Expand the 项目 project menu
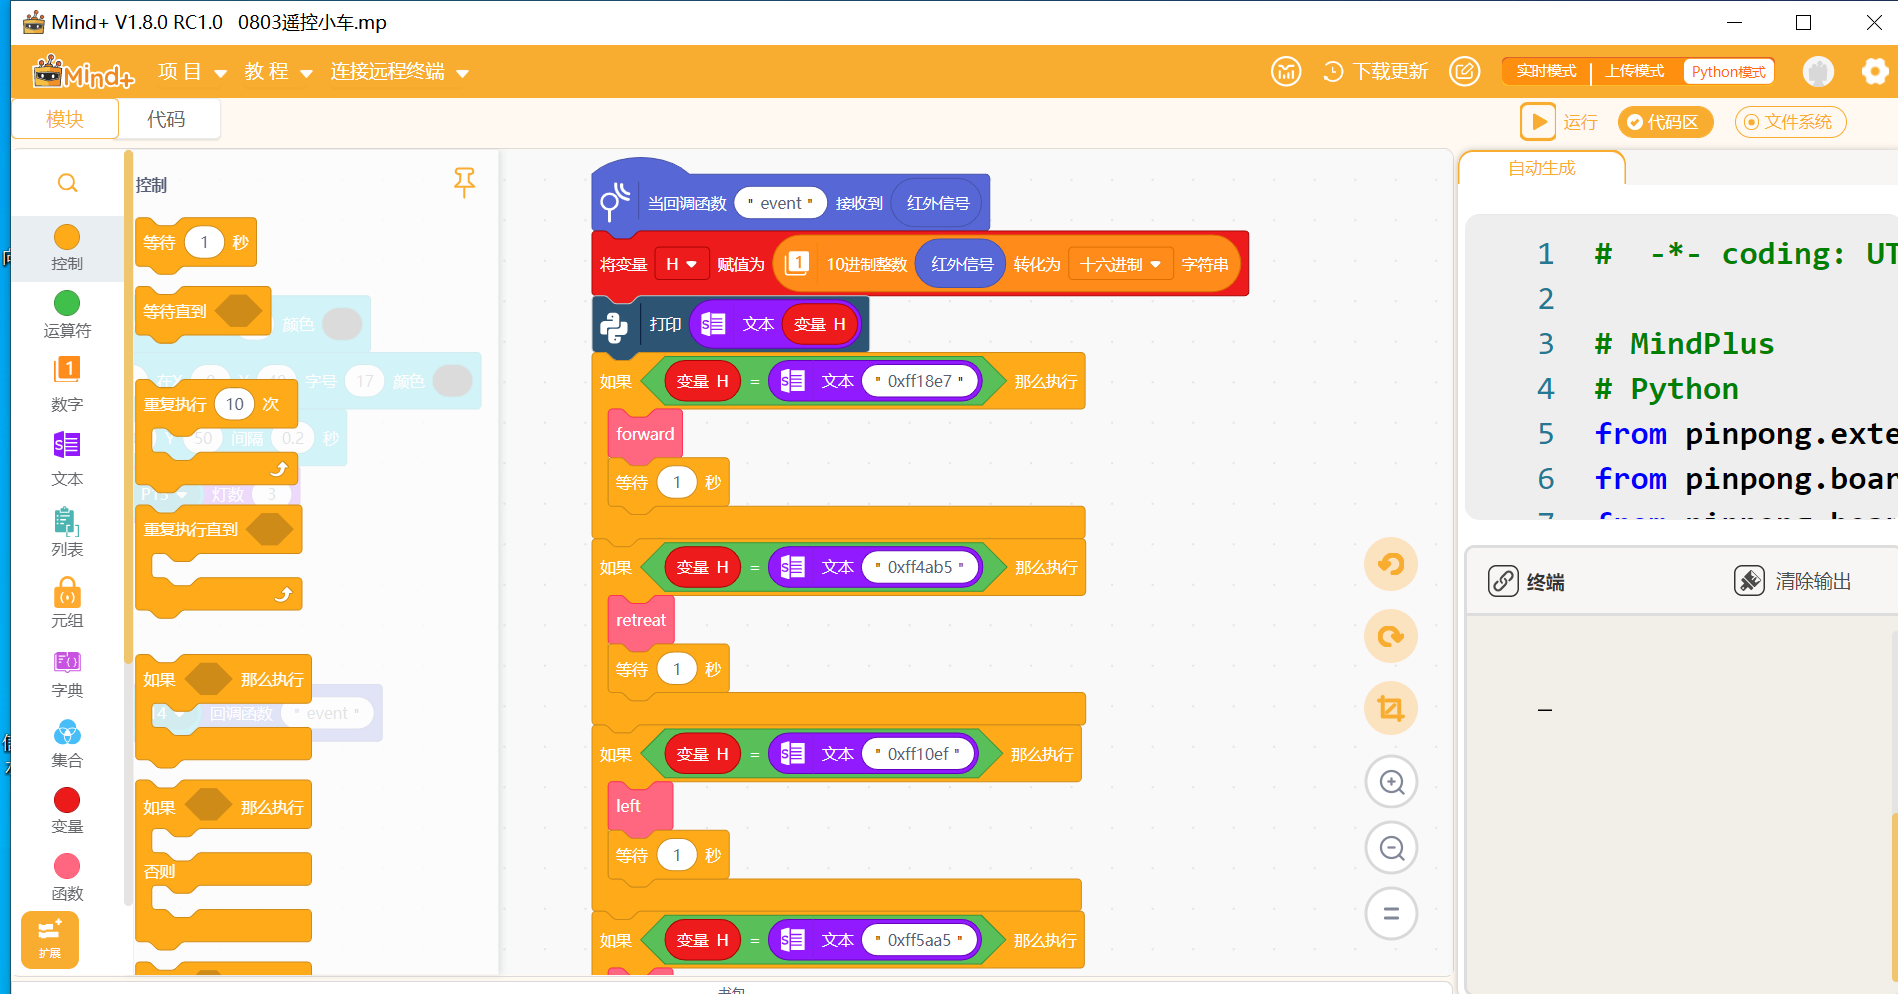 pos(192,72)
